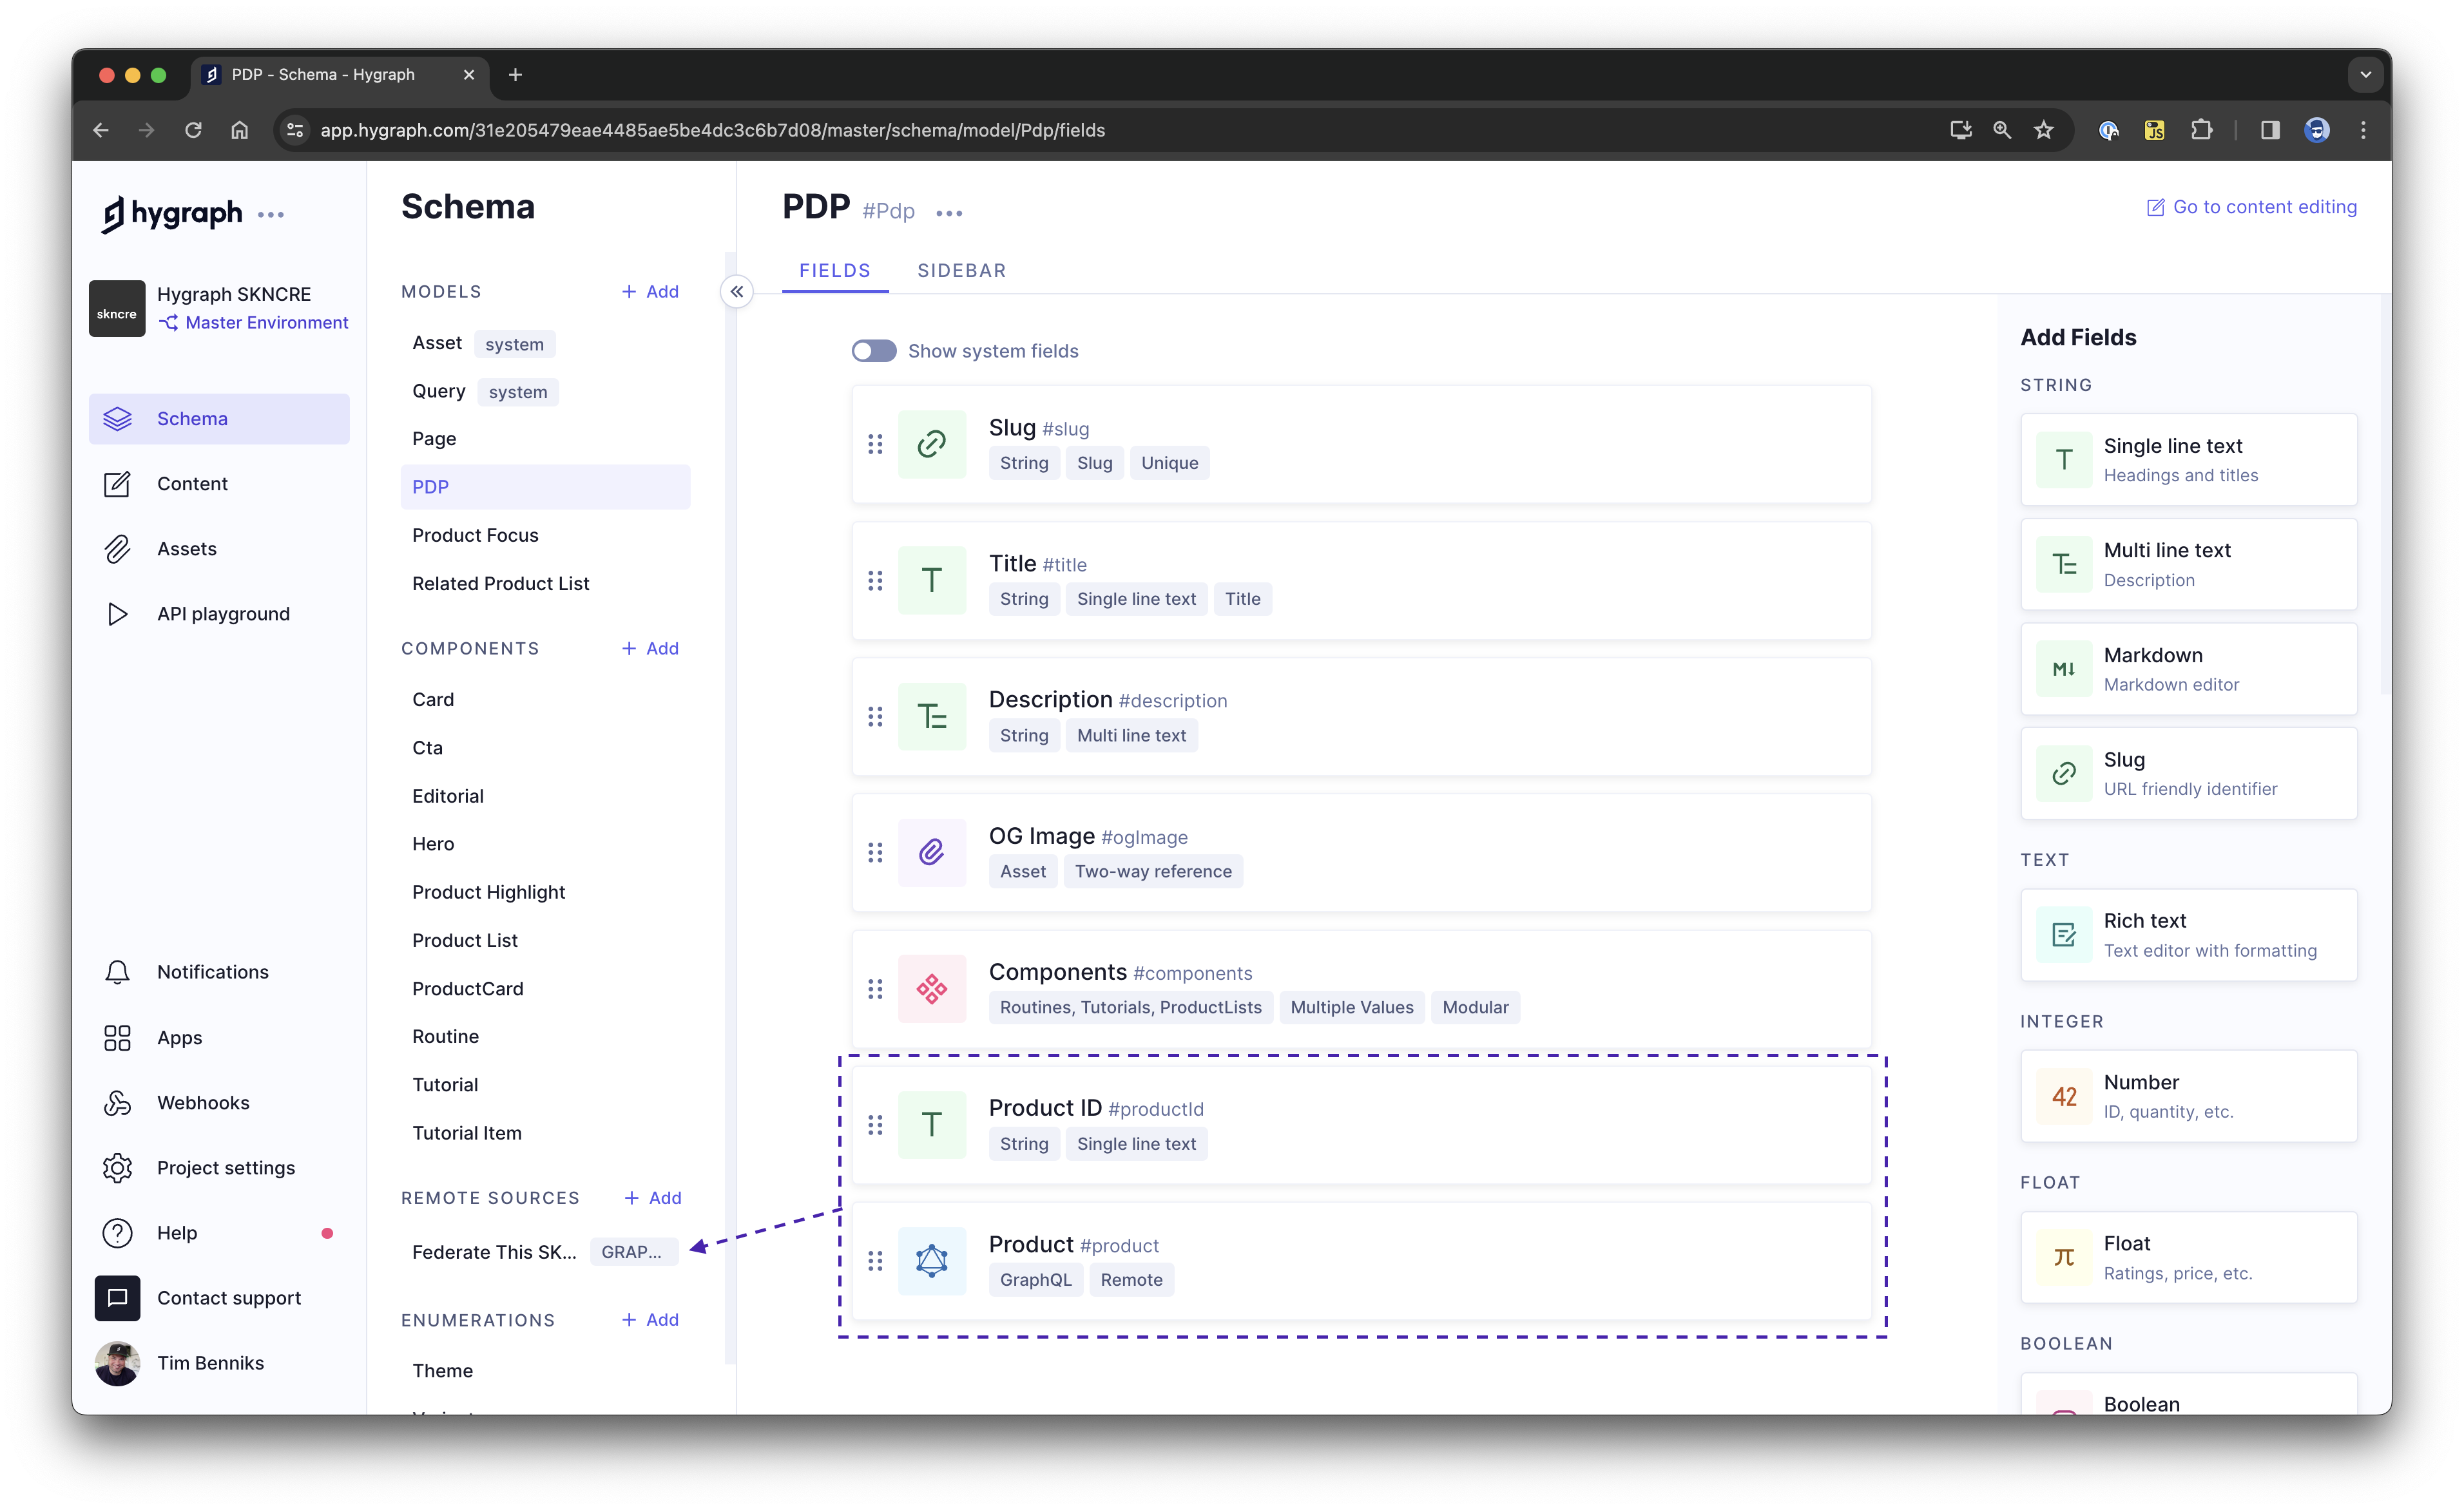Viewport: 2464px width, 1510px height.
Task: Click the OG Image asset reference icon
Action: pyautogui.click(x=933, y=850)
